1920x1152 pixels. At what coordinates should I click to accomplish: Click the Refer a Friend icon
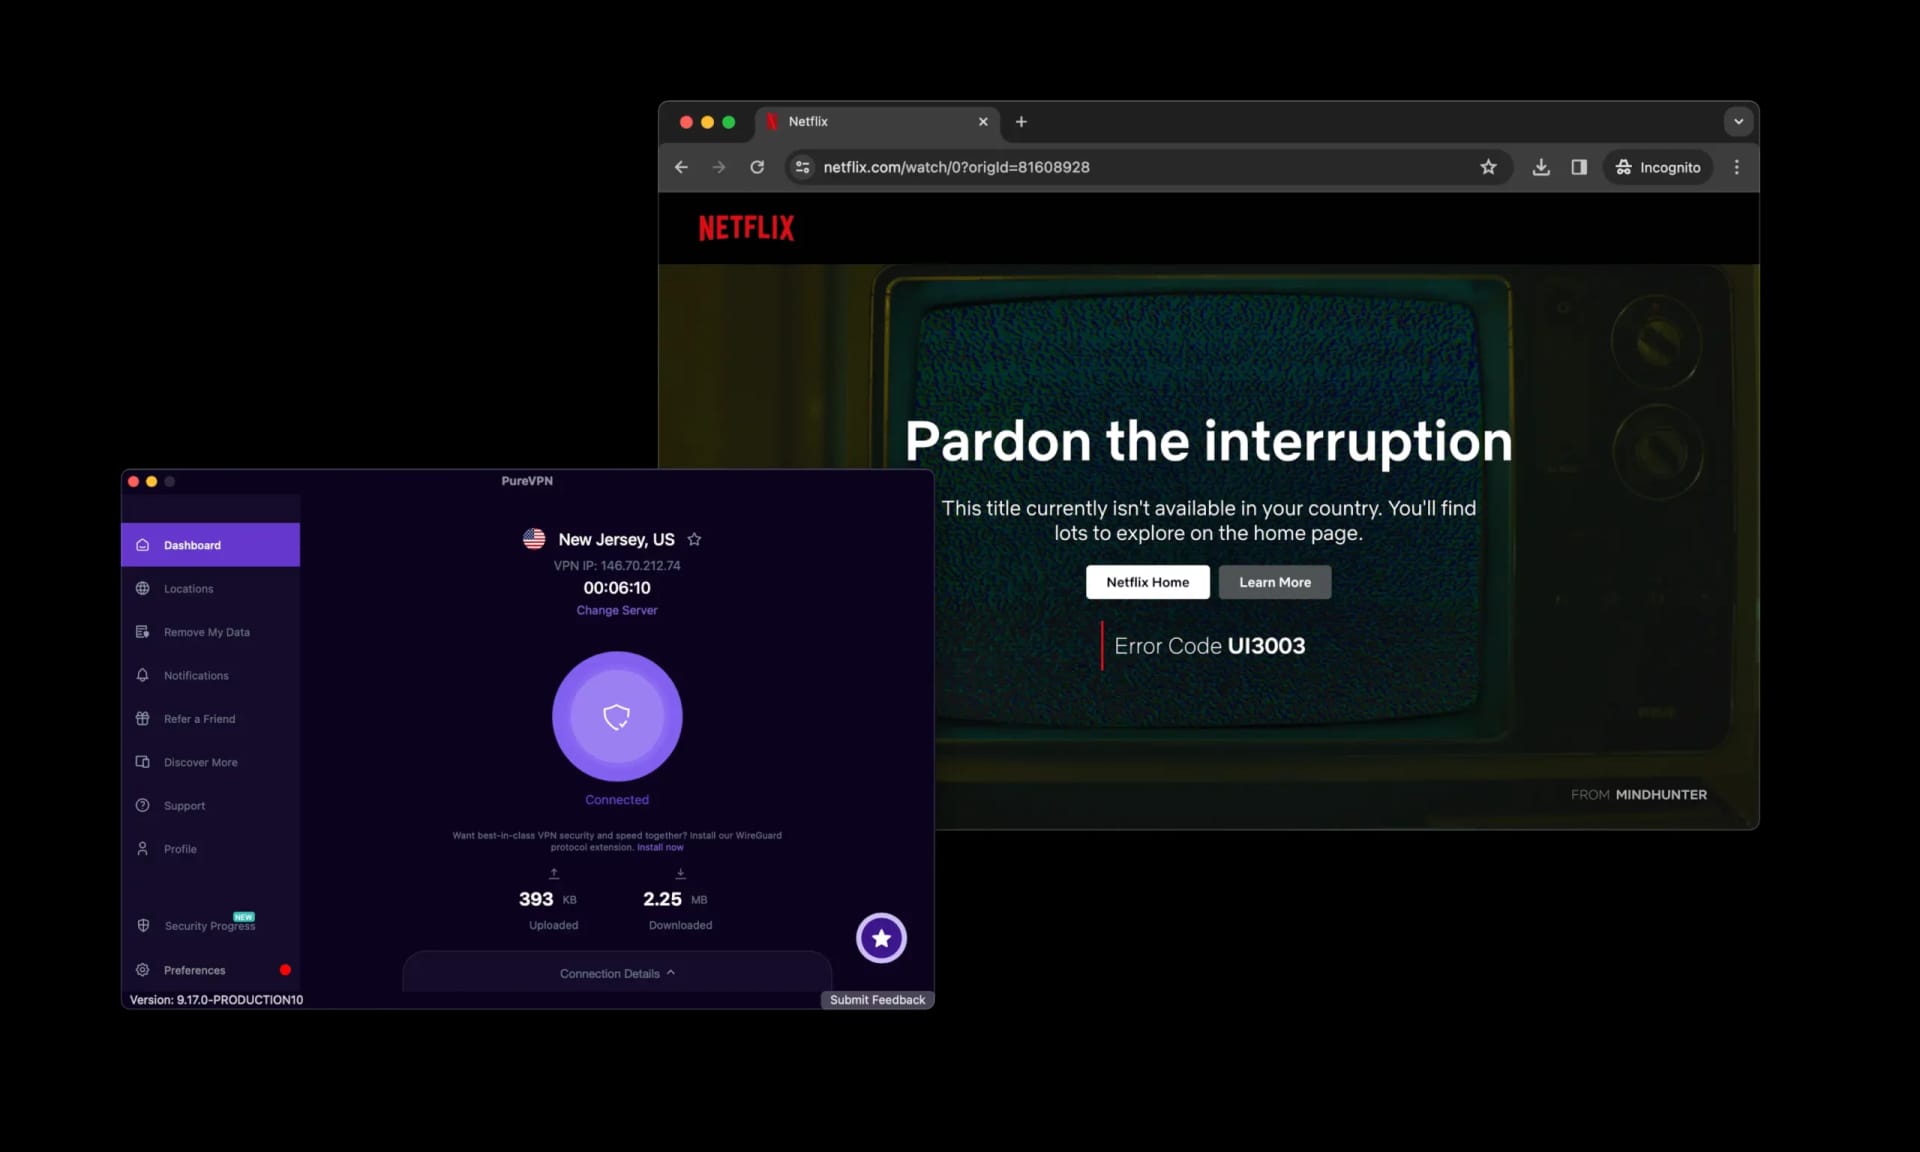[143, 717]
